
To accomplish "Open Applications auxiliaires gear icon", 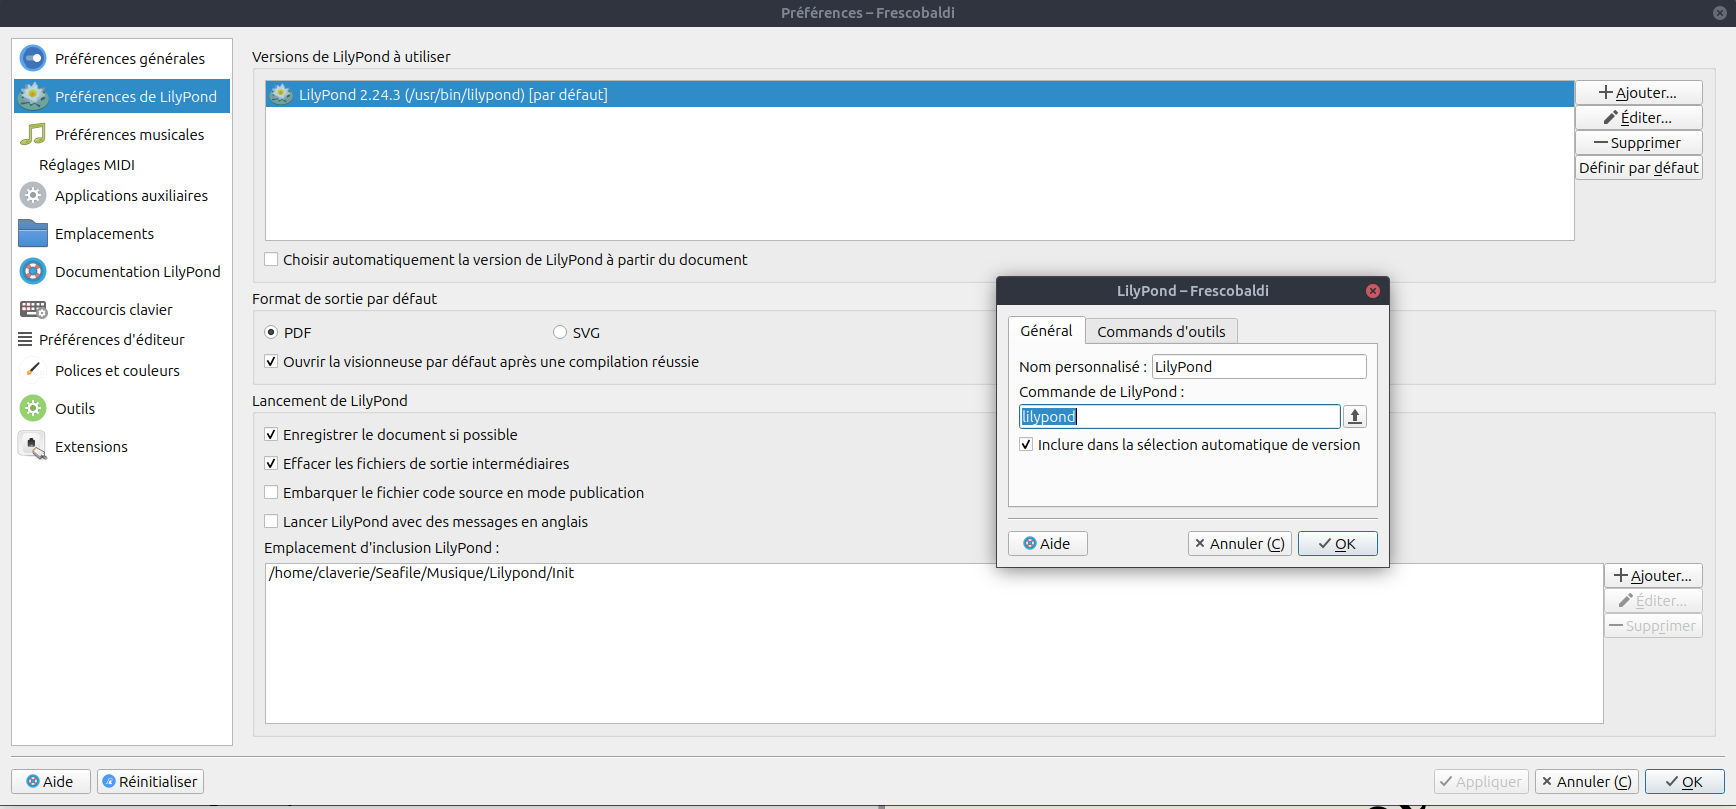I will click(33, 195).
